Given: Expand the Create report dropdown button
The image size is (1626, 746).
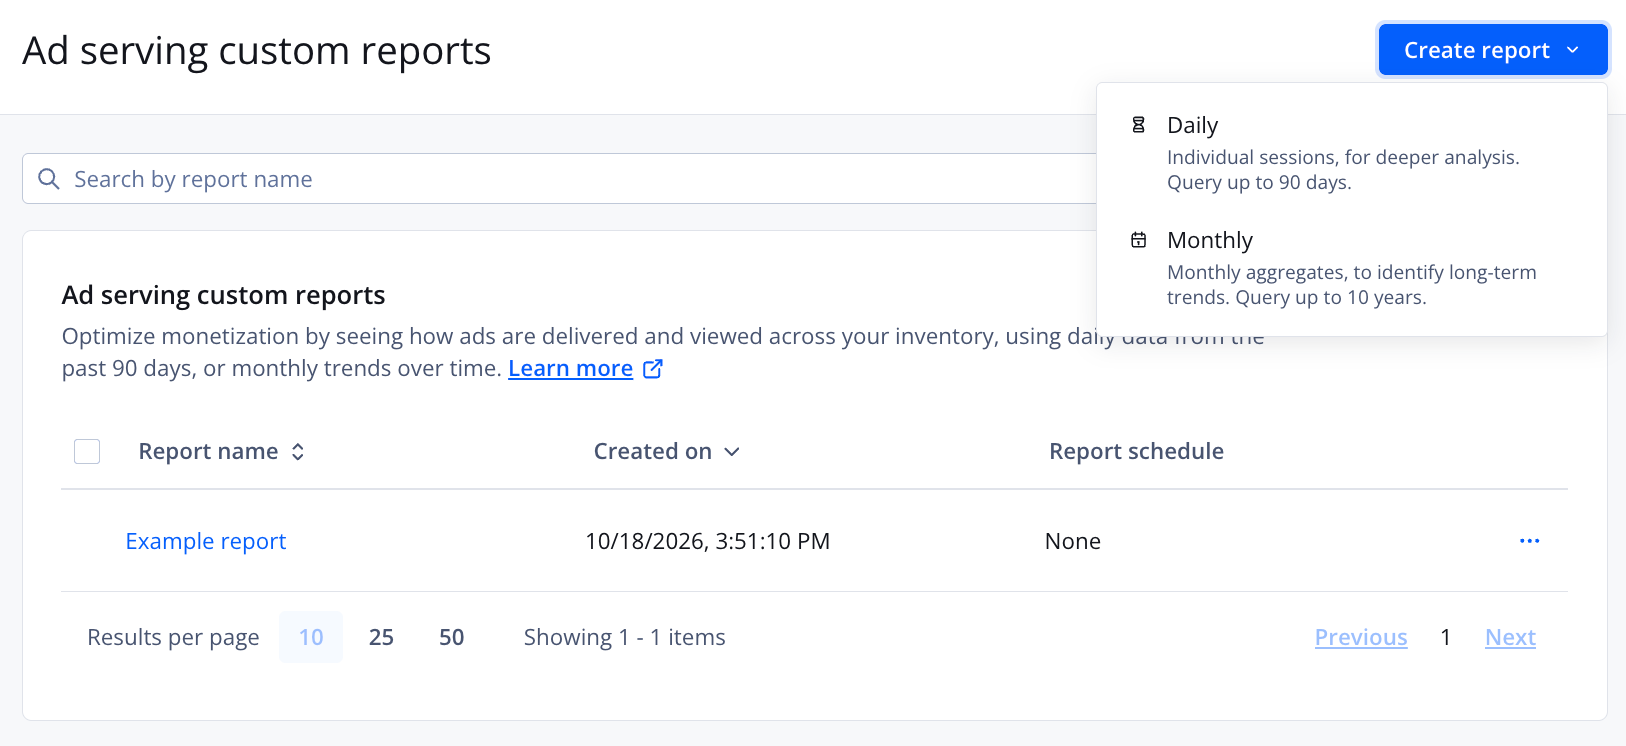Looking at the screenshot, I should 1492,50.
